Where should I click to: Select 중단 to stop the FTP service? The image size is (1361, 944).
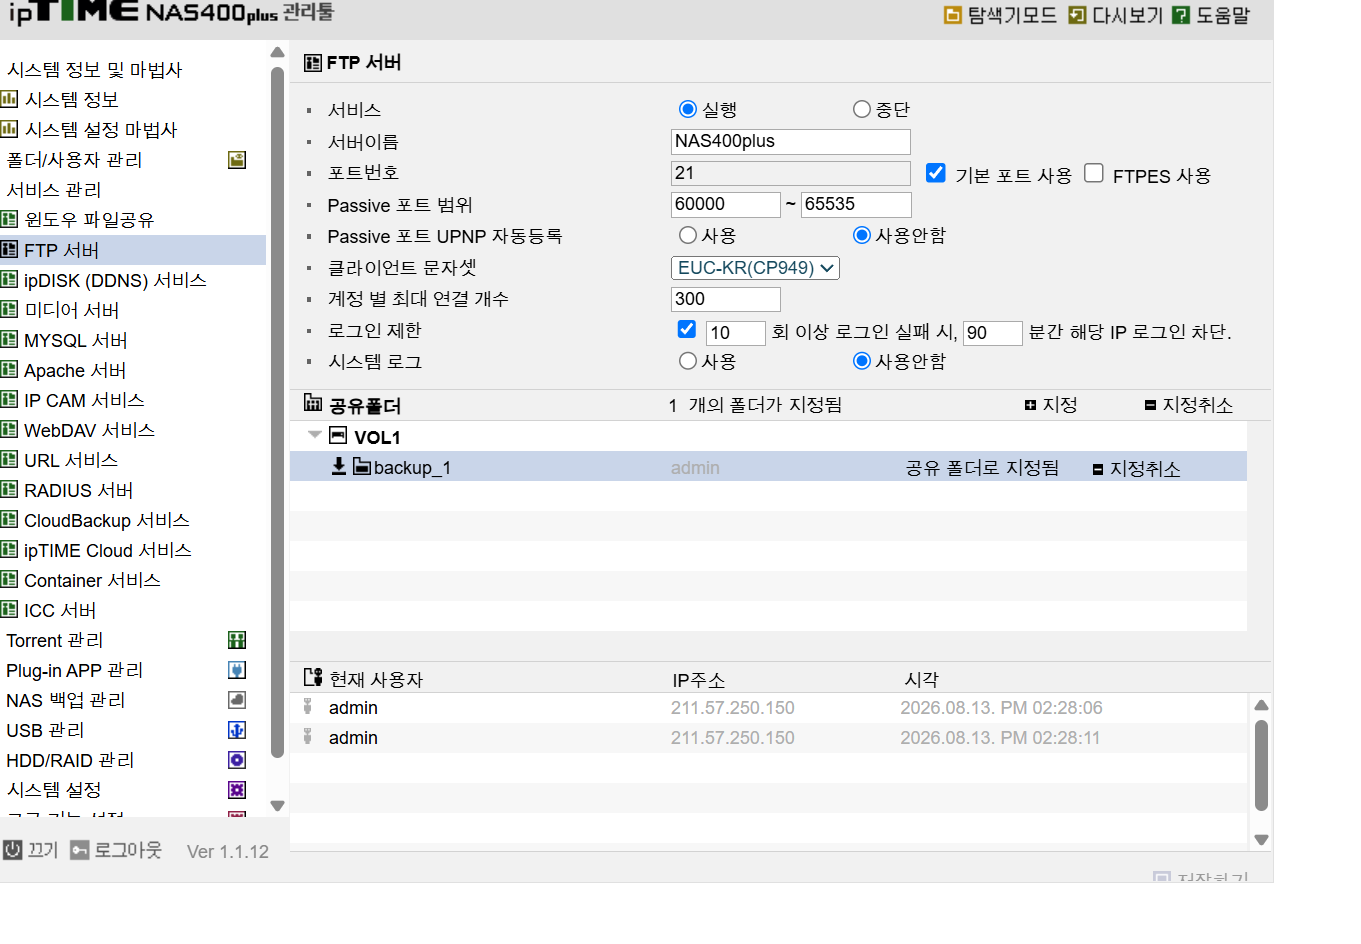click(861, 109)
